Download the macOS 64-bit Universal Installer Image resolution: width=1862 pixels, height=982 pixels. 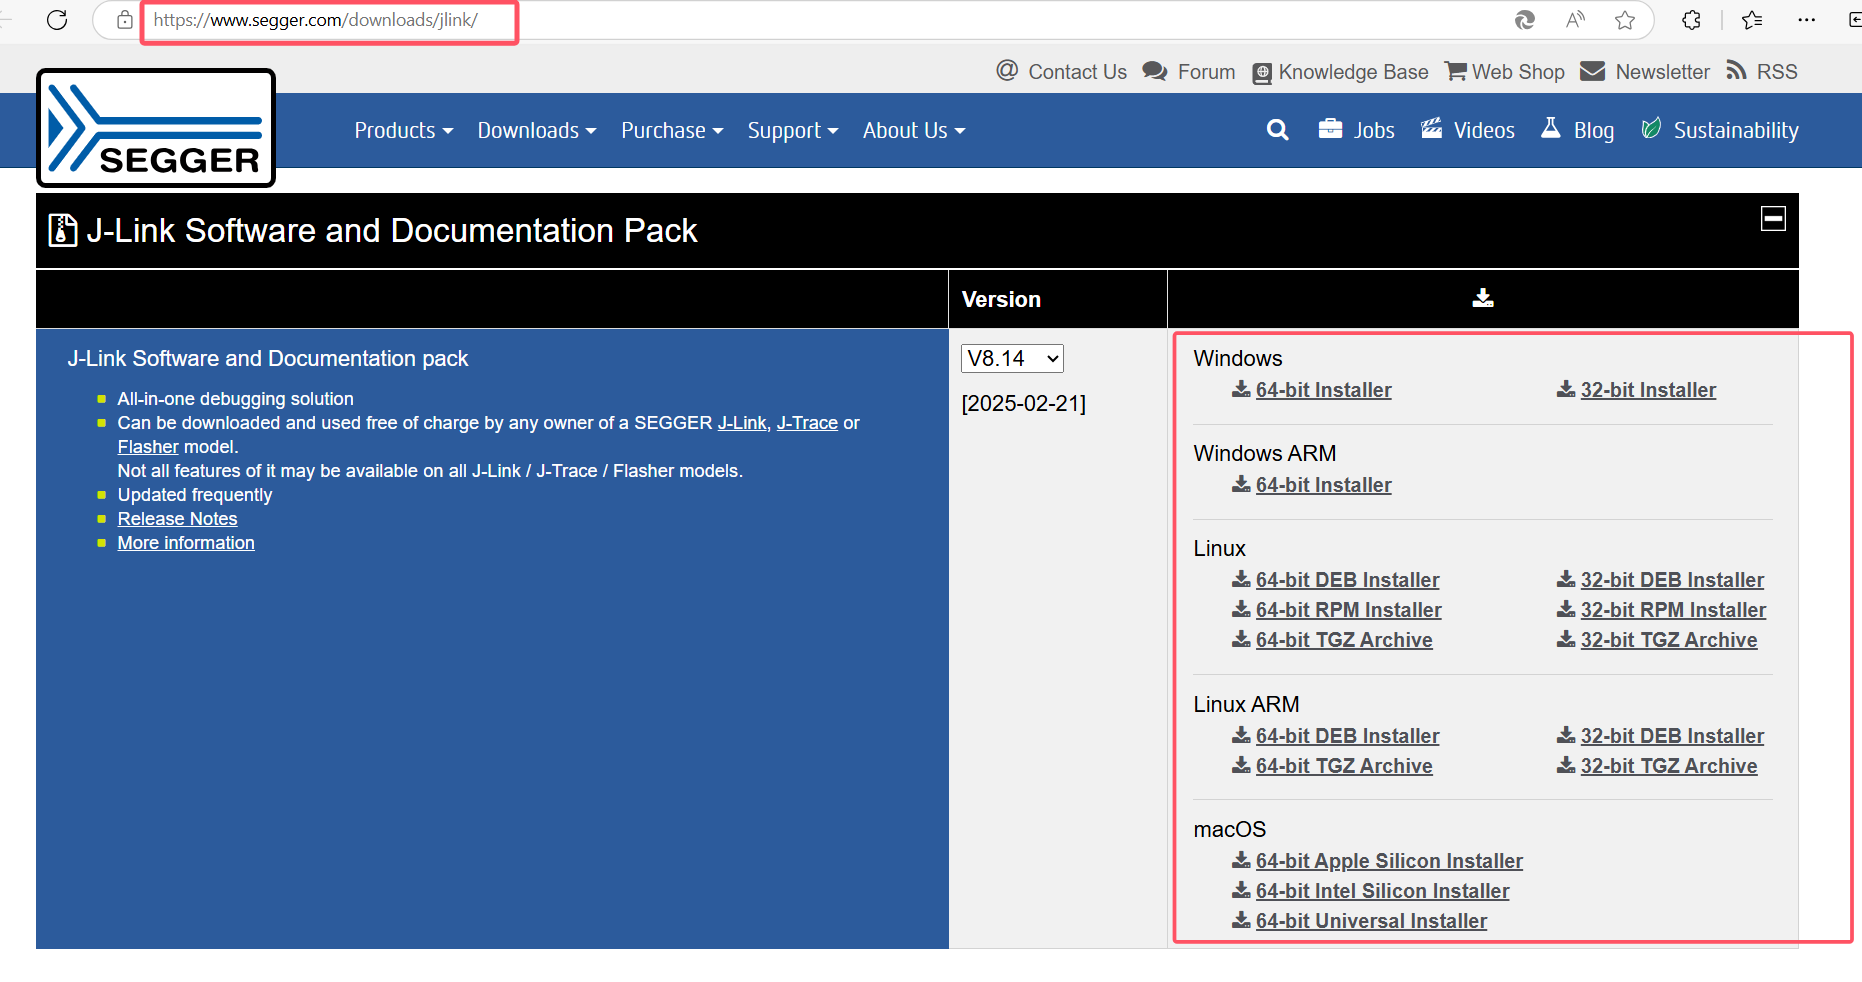tap(1371, 921)
